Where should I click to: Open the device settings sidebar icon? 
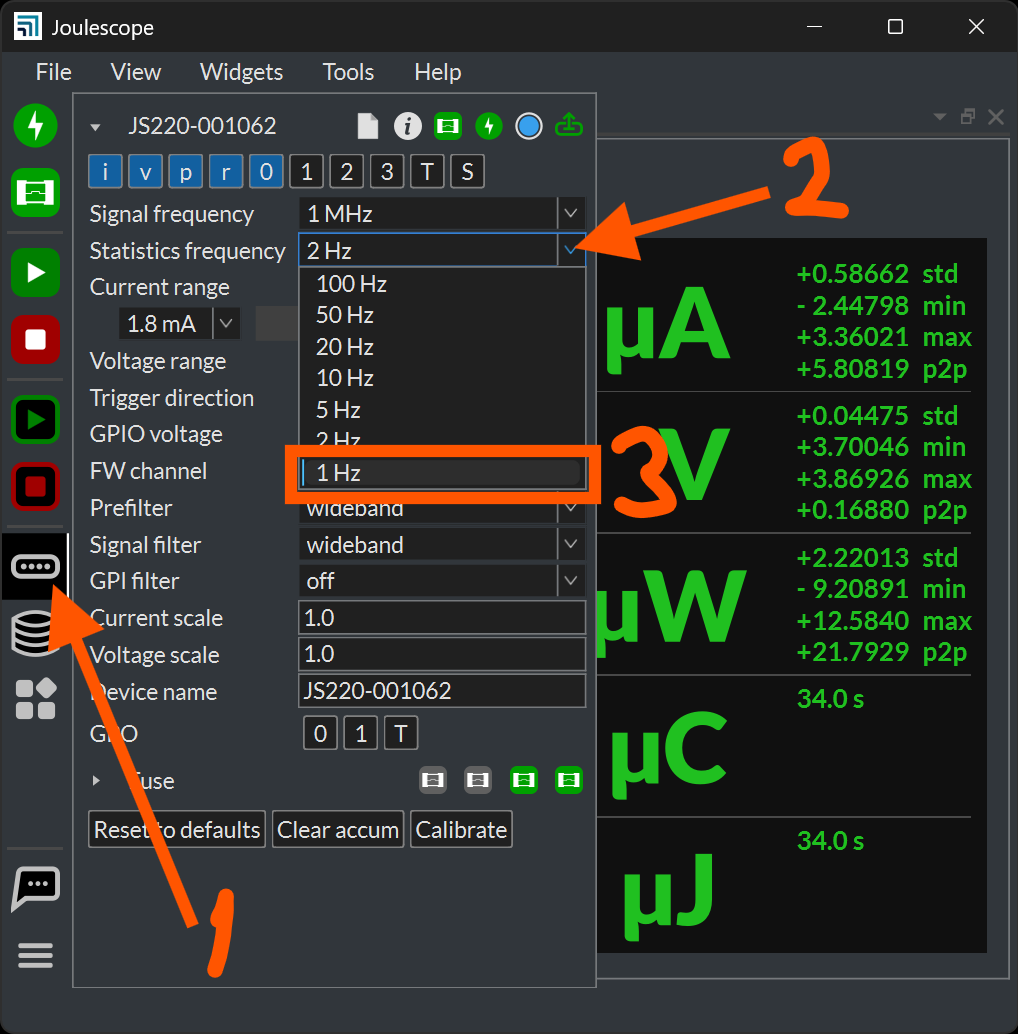pyautogui.click(x=36, y=567)
